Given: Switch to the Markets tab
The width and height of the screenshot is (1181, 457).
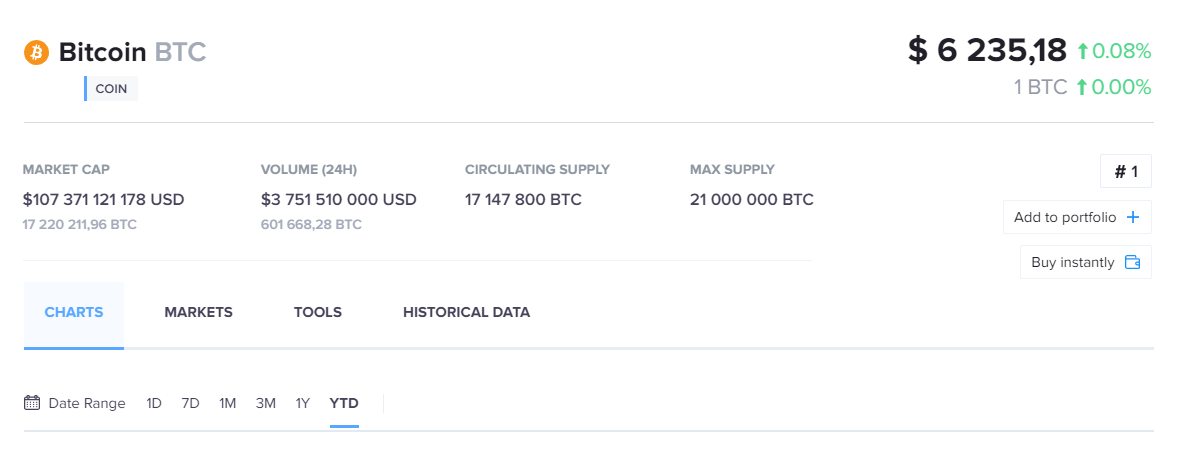Looking at the screenshot, I should click(198, 312).
